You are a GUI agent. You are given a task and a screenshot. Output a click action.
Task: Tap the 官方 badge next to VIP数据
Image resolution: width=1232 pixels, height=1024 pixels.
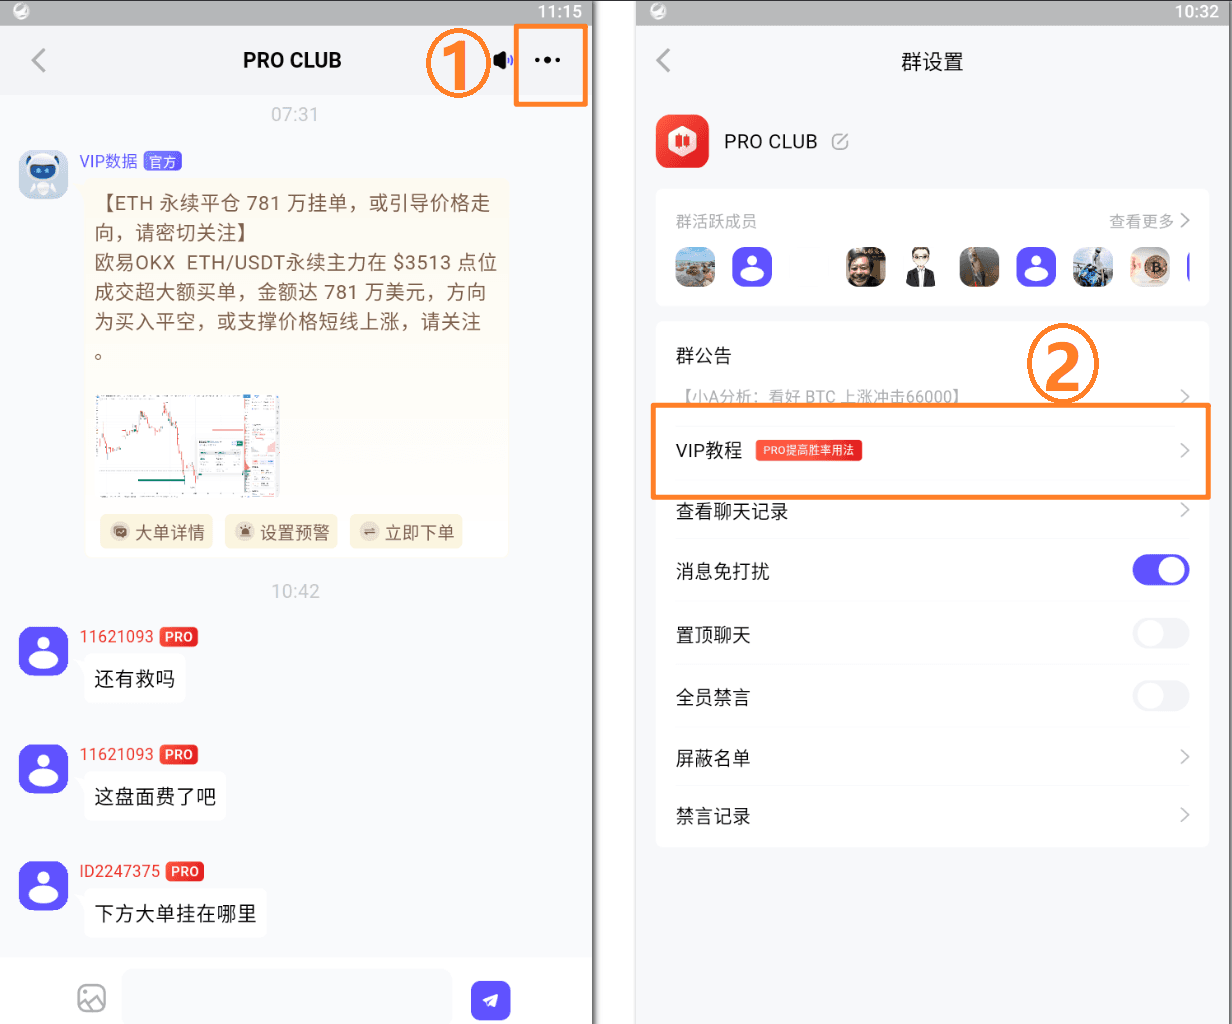tap(163, 161)
